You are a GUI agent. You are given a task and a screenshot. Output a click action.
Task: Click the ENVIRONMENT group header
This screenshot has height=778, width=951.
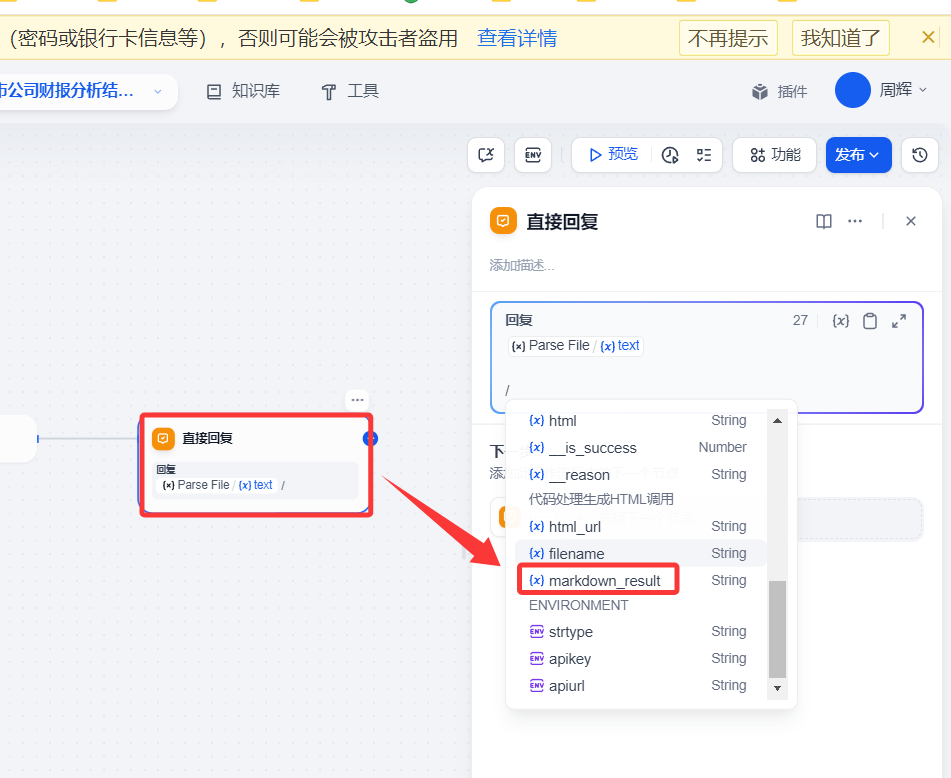tap(578, 605)
